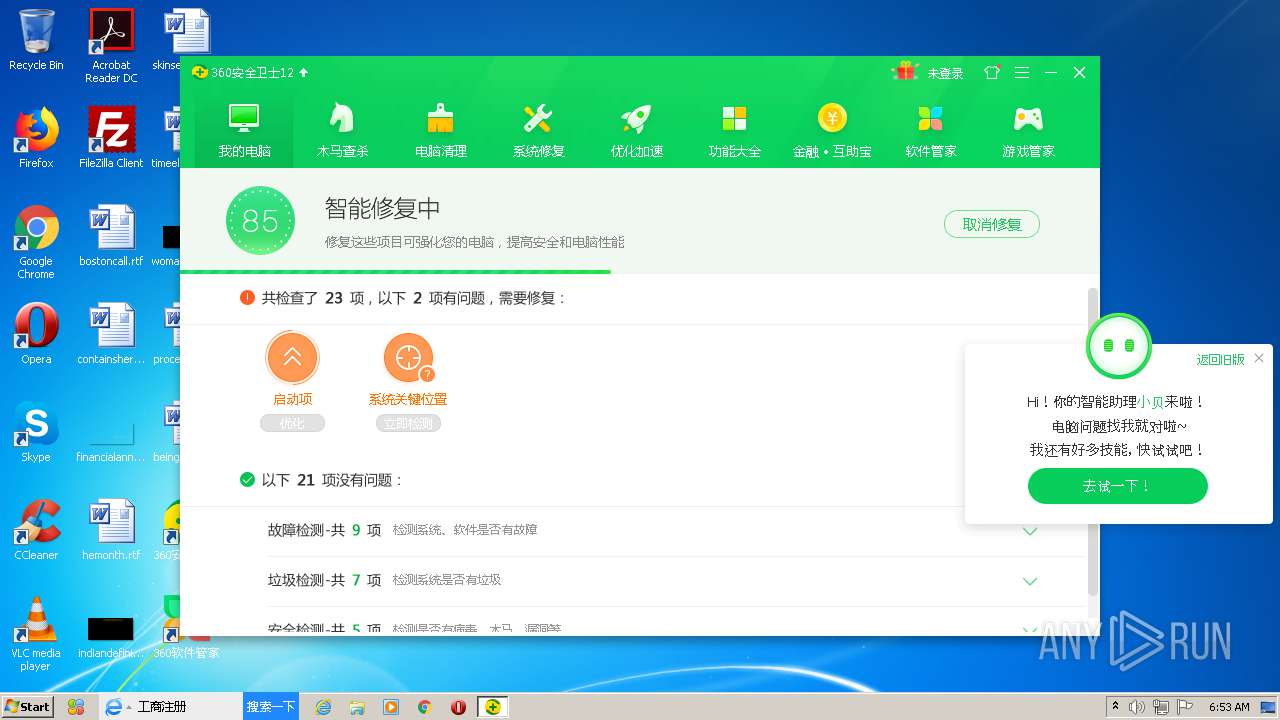Open the folder explorer taskbar icon
This screenshot has height=720, width=1280.
click(357, 707)
